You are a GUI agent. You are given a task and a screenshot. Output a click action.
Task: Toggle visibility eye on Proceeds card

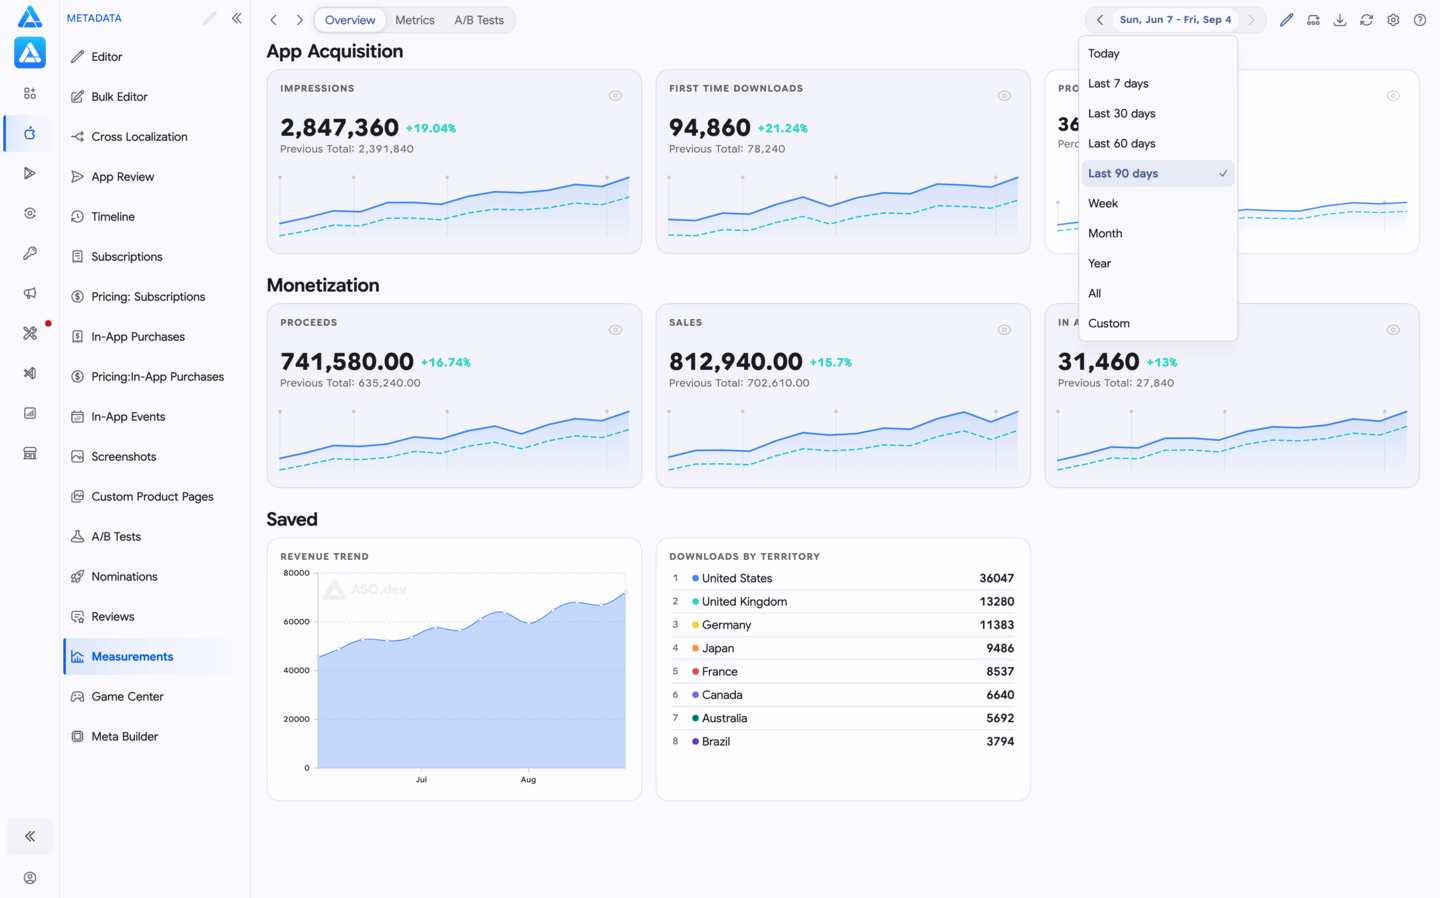pyautogui.click(x=615, y=330)
